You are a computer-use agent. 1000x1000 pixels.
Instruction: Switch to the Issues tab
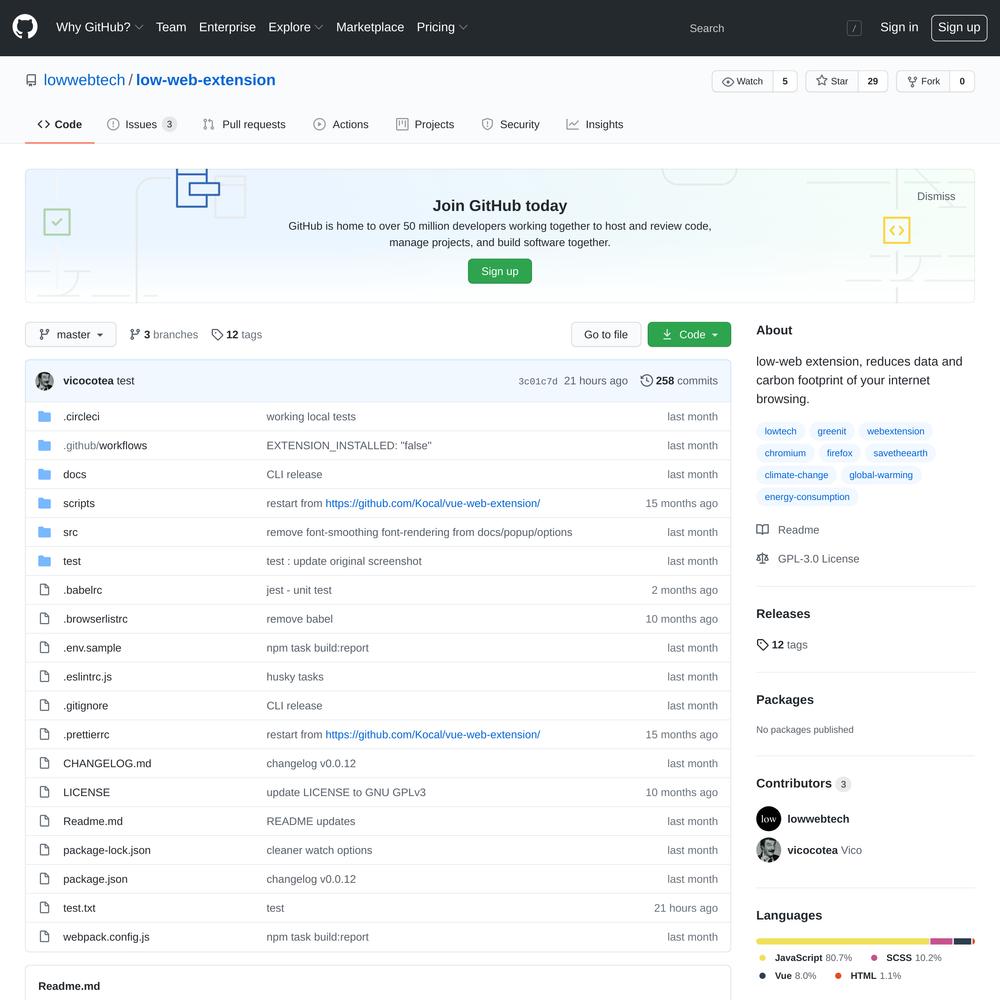(142, 124)
